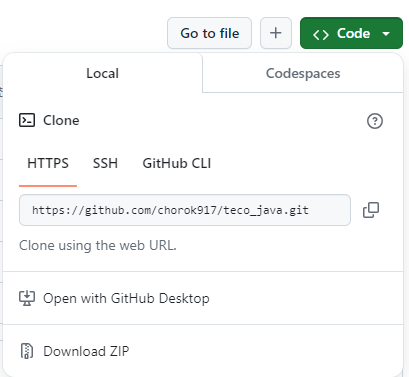Select the HTTPS clone tab
409x377 pixels.
point(48,164)
